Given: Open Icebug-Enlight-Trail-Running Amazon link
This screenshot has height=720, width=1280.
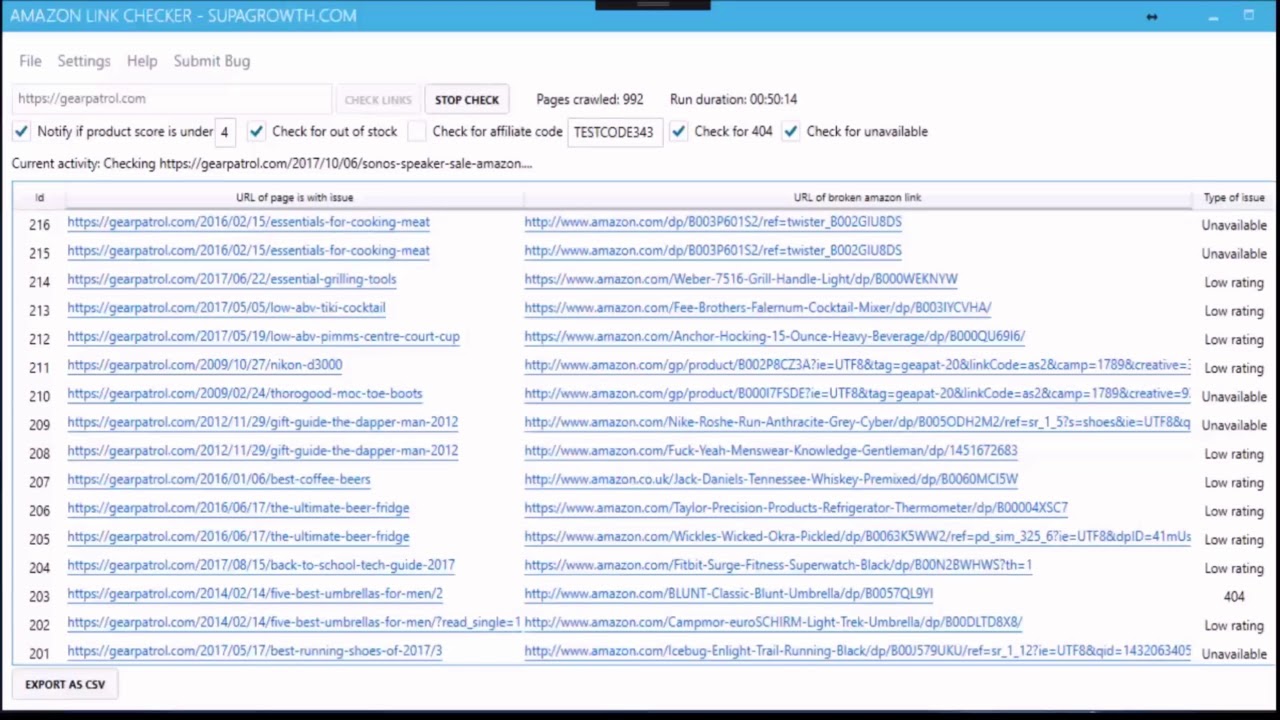Looking at the screenshot, I should (857, 651).
